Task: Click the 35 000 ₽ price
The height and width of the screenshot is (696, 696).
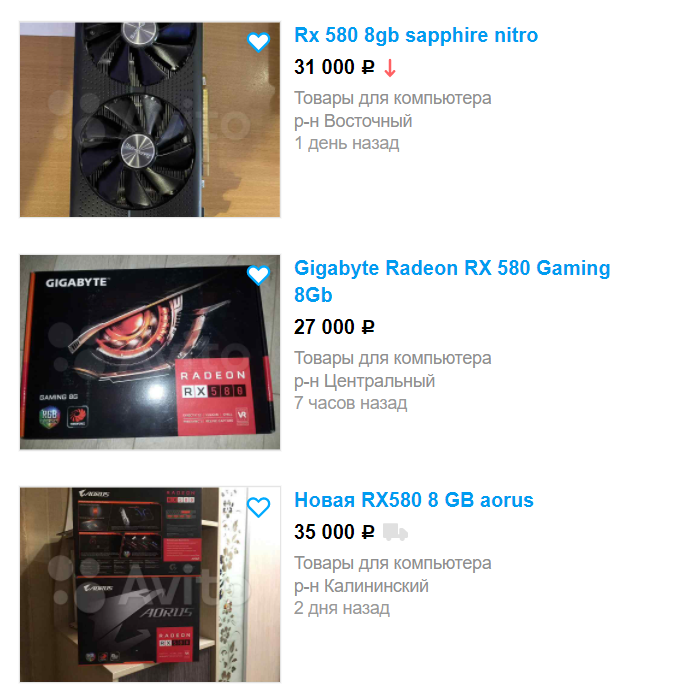Action: (334, 532)
